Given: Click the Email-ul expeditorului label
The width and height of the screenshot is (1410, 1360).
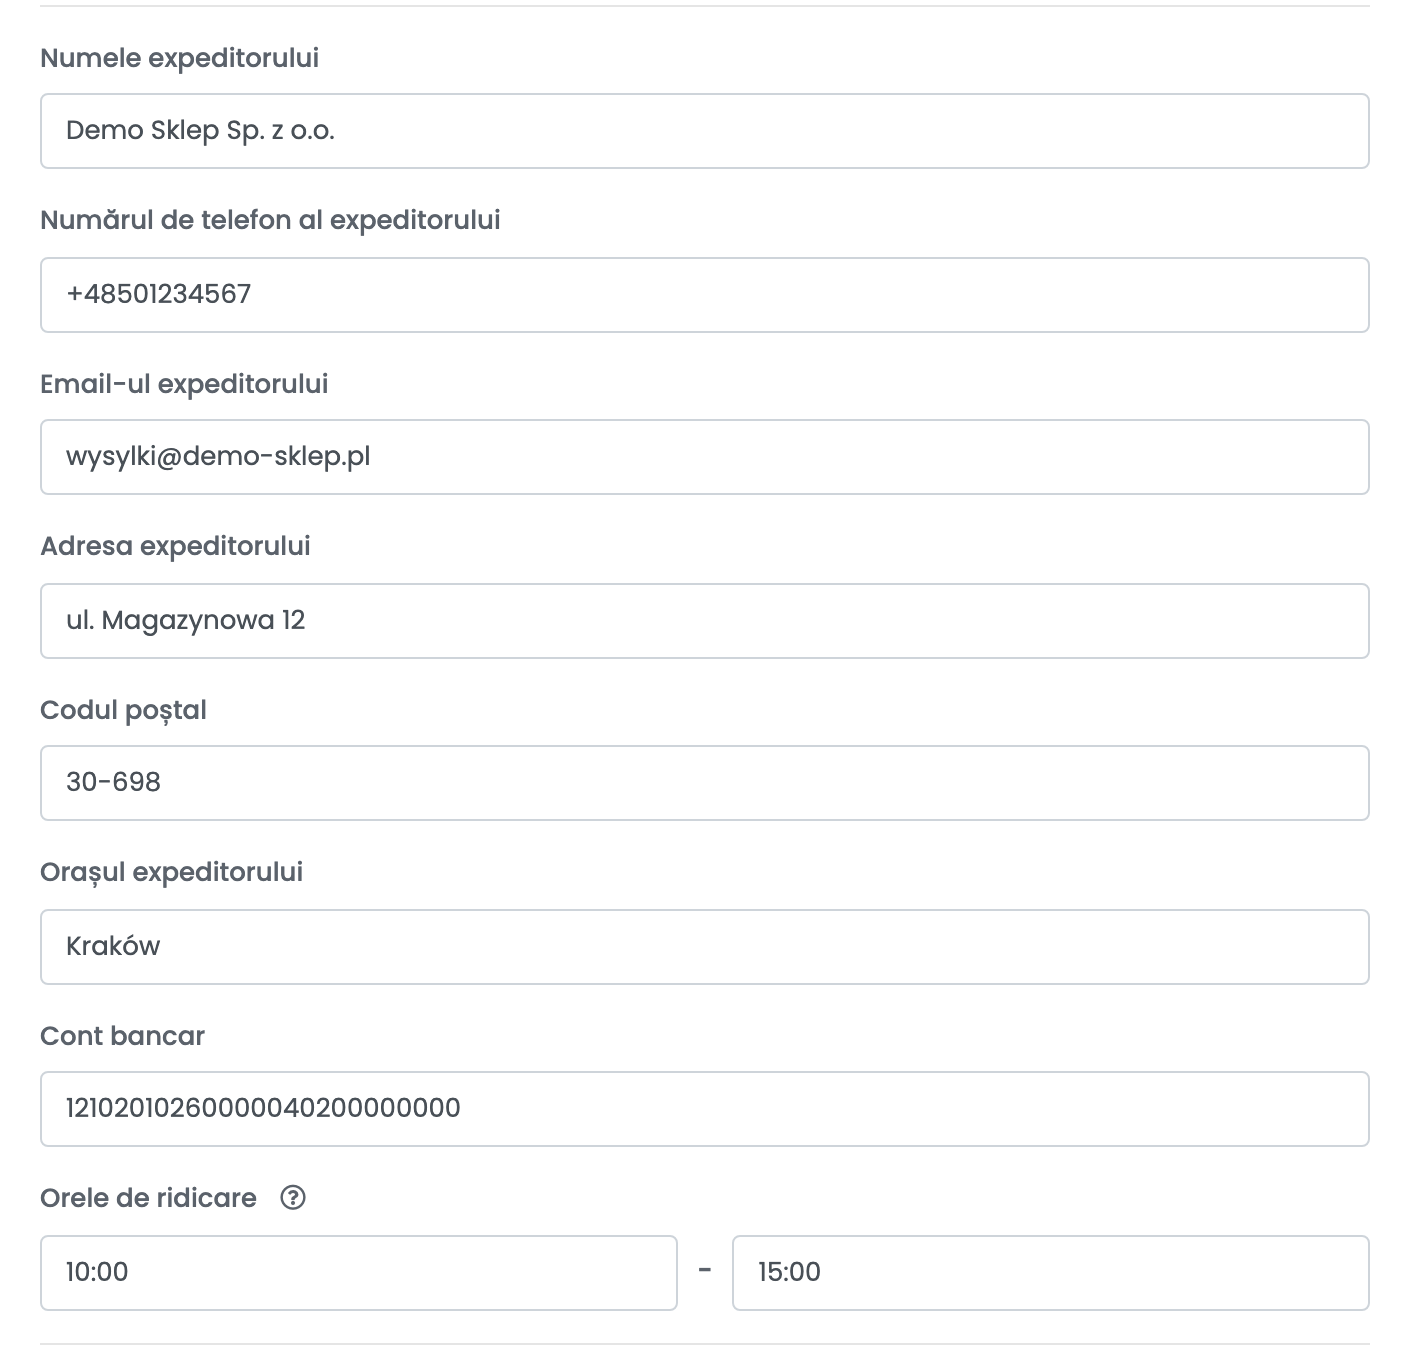Looking at the screenshot, I should (x=184, y=384).
